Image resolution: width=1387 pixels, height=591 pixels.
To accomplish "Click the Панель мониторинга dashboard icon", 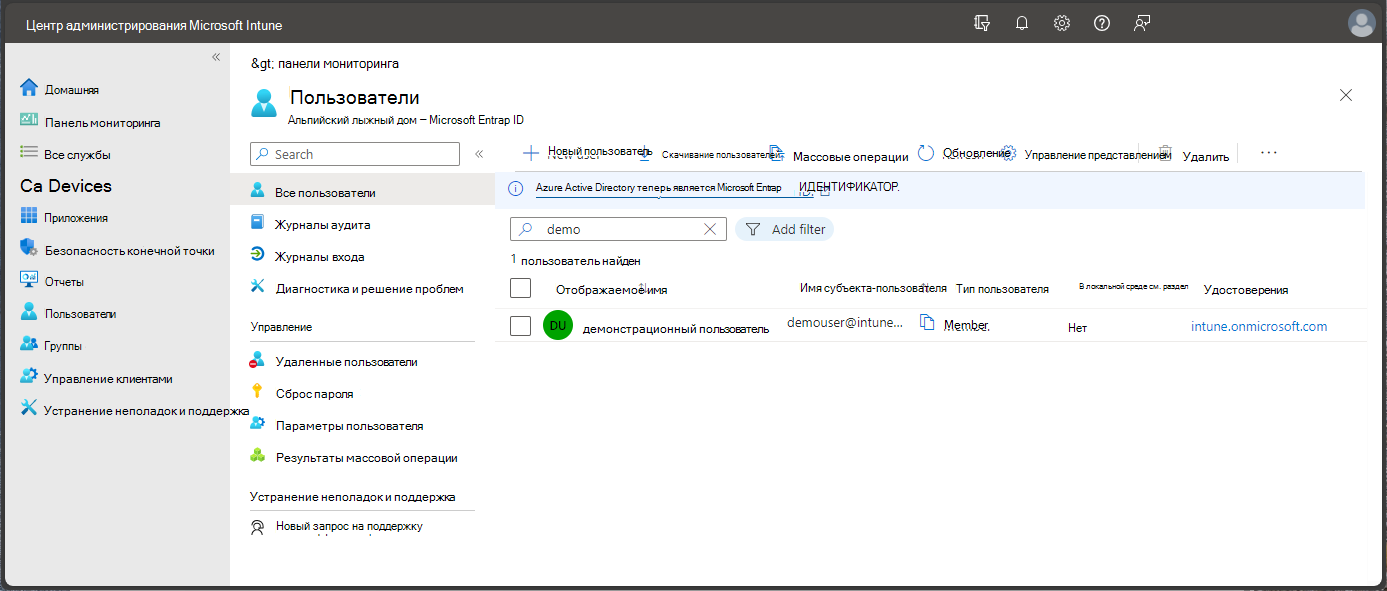I will click(x=29, y=121).
